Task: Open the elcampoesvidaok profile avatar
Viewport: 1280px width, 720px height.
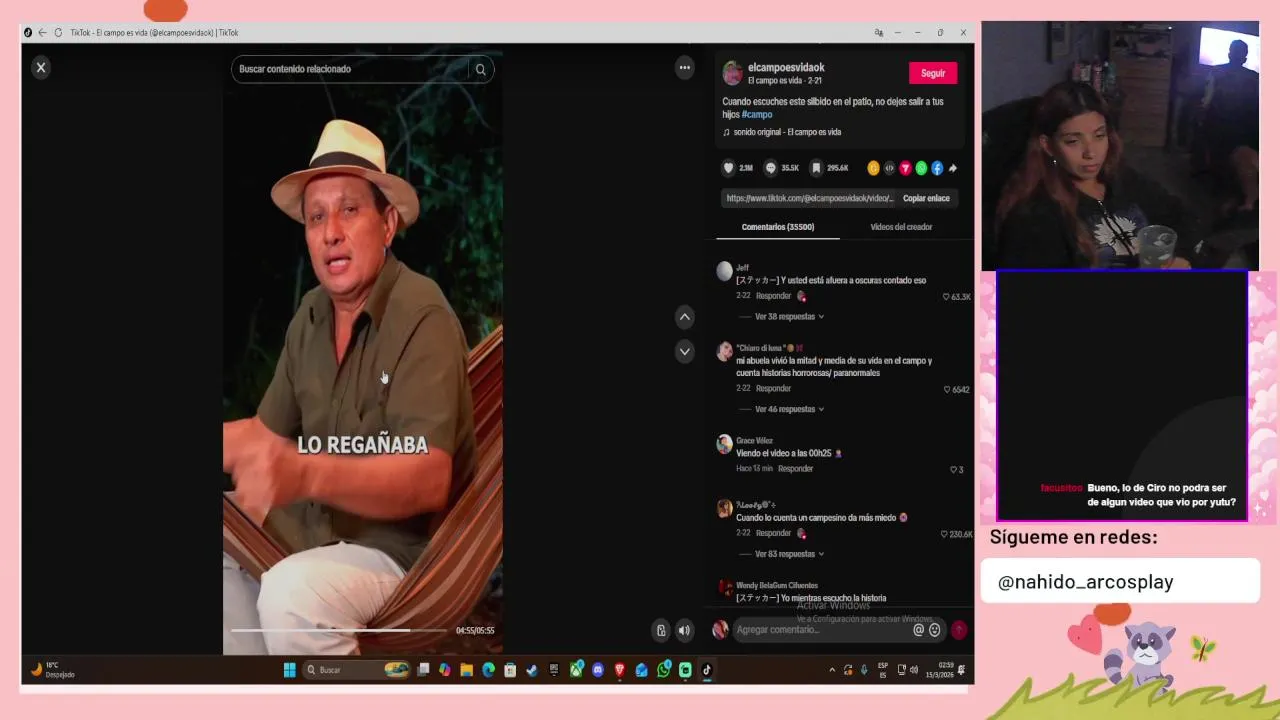Action: coord(733,73)
